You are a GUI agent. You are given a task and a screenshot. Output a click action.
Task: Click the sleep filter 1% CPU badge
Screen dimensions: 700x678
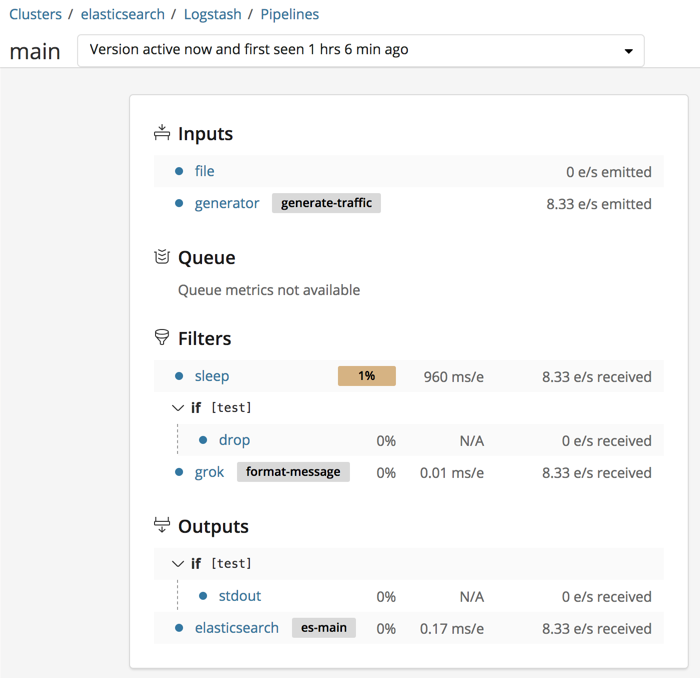pyautogui.click(x=367, y=376)
